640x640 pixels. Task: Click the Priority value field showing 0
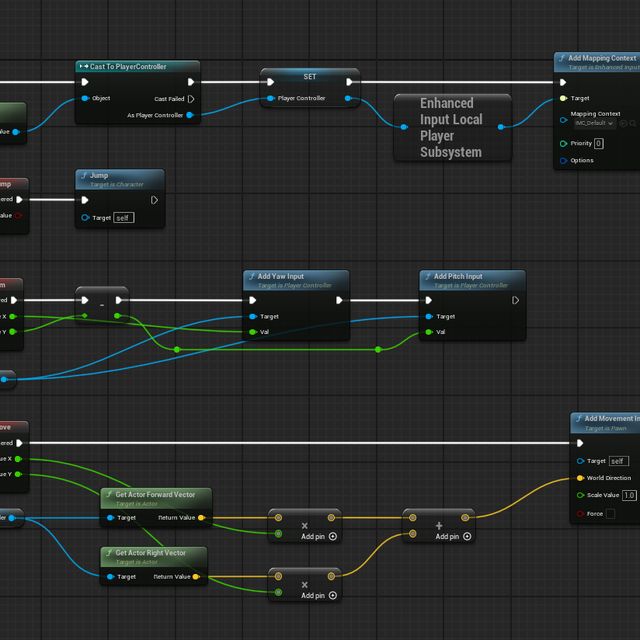599,143
